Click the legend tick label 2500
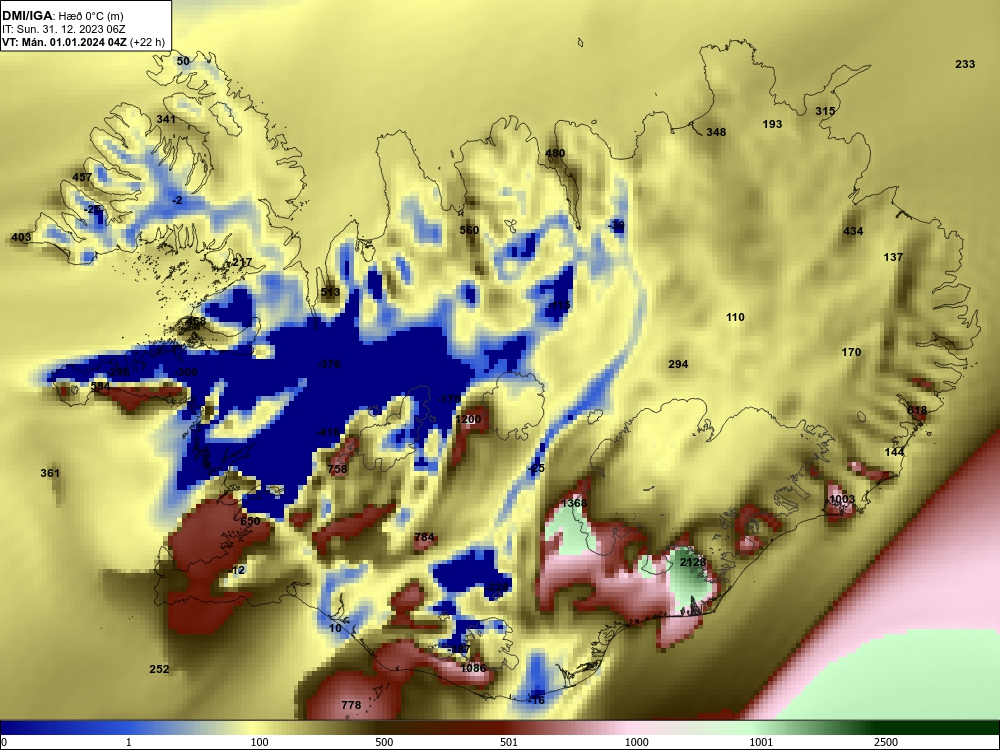This screenshot has width=1000, height=750. tap(886, 742)
